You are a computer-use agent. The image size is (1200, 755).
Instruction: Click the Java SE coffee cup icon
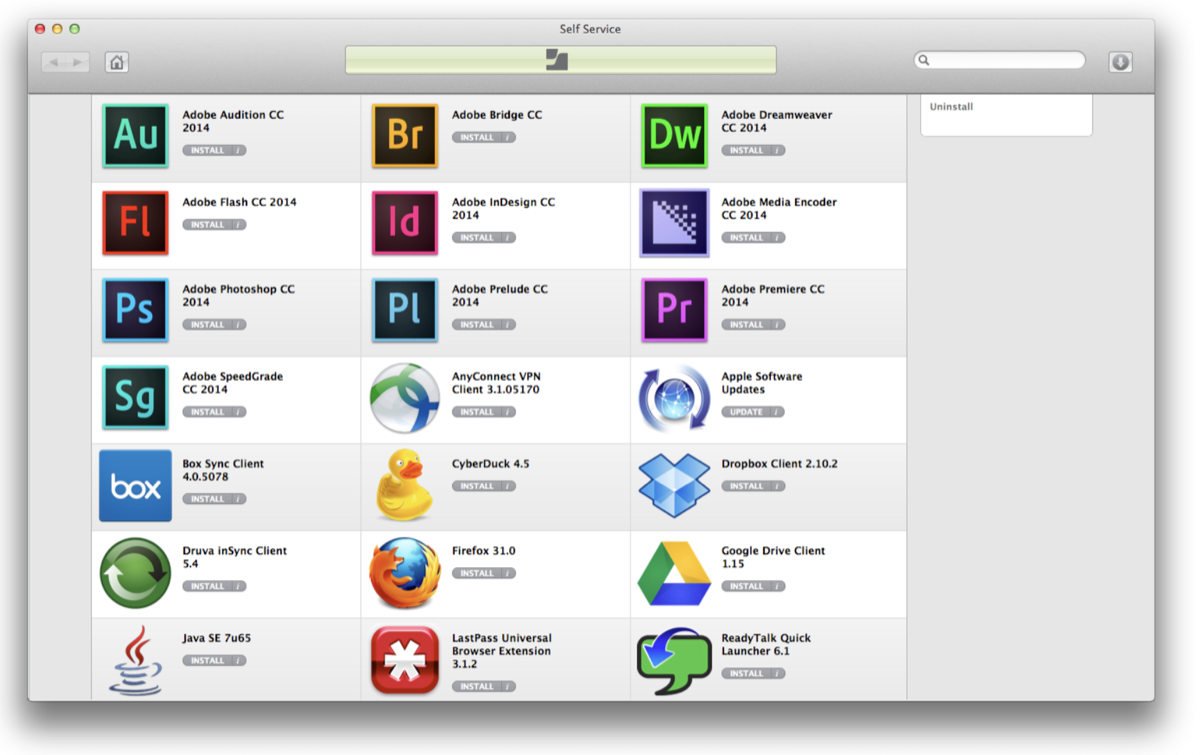coord(135,660)
